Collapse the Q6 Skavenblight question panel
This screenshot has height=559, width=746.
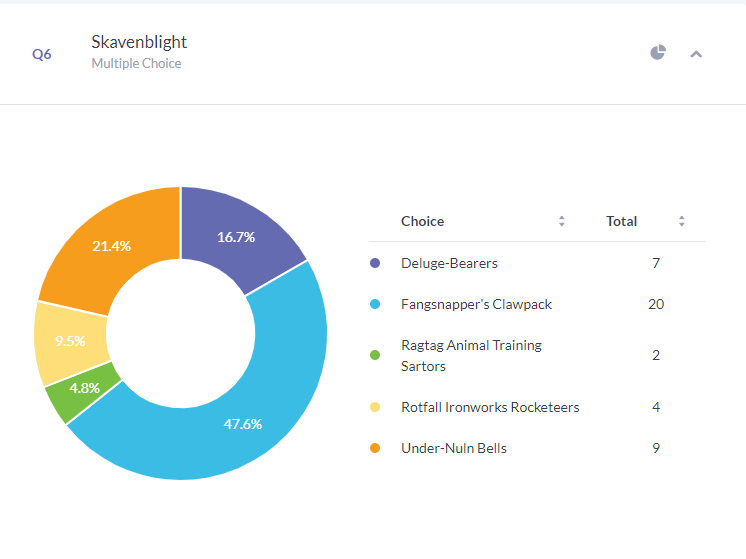(x=696, y=54)
